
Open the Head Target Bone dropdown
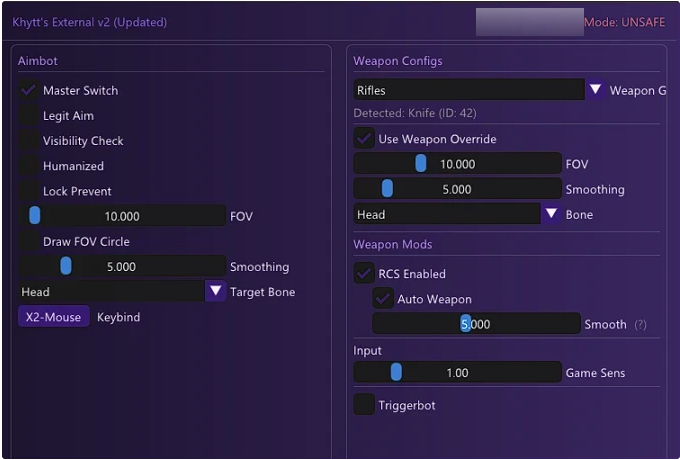[111, 292]
